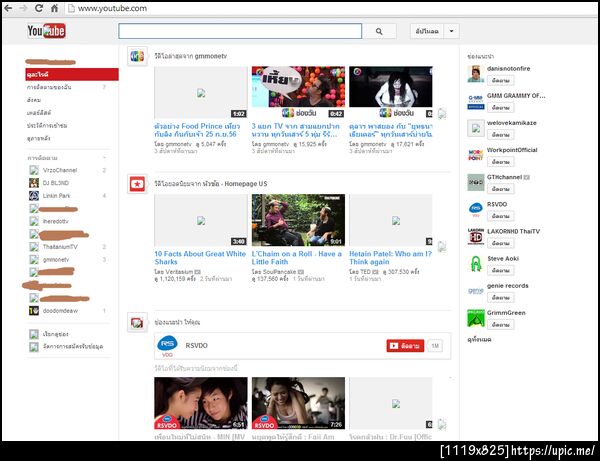Click Linkin Park channel avatar
This screenshot has width=600, height=461.
[34, 196]
